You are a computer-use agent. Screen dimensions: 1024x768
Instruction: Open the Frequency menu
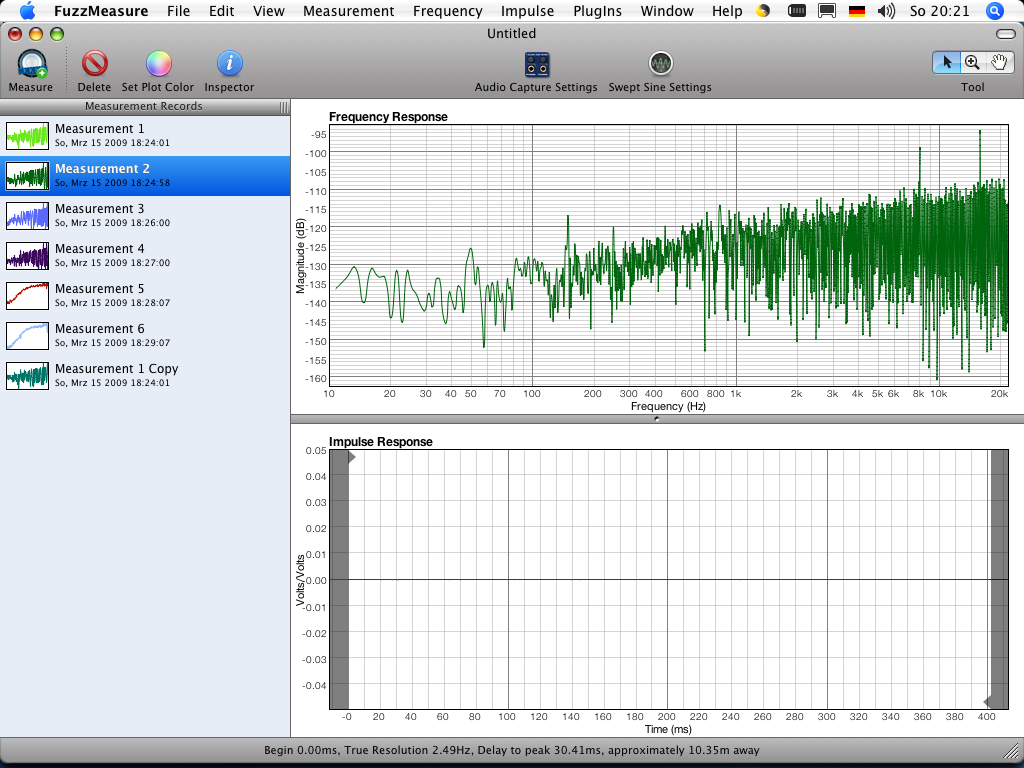point(447,11)
